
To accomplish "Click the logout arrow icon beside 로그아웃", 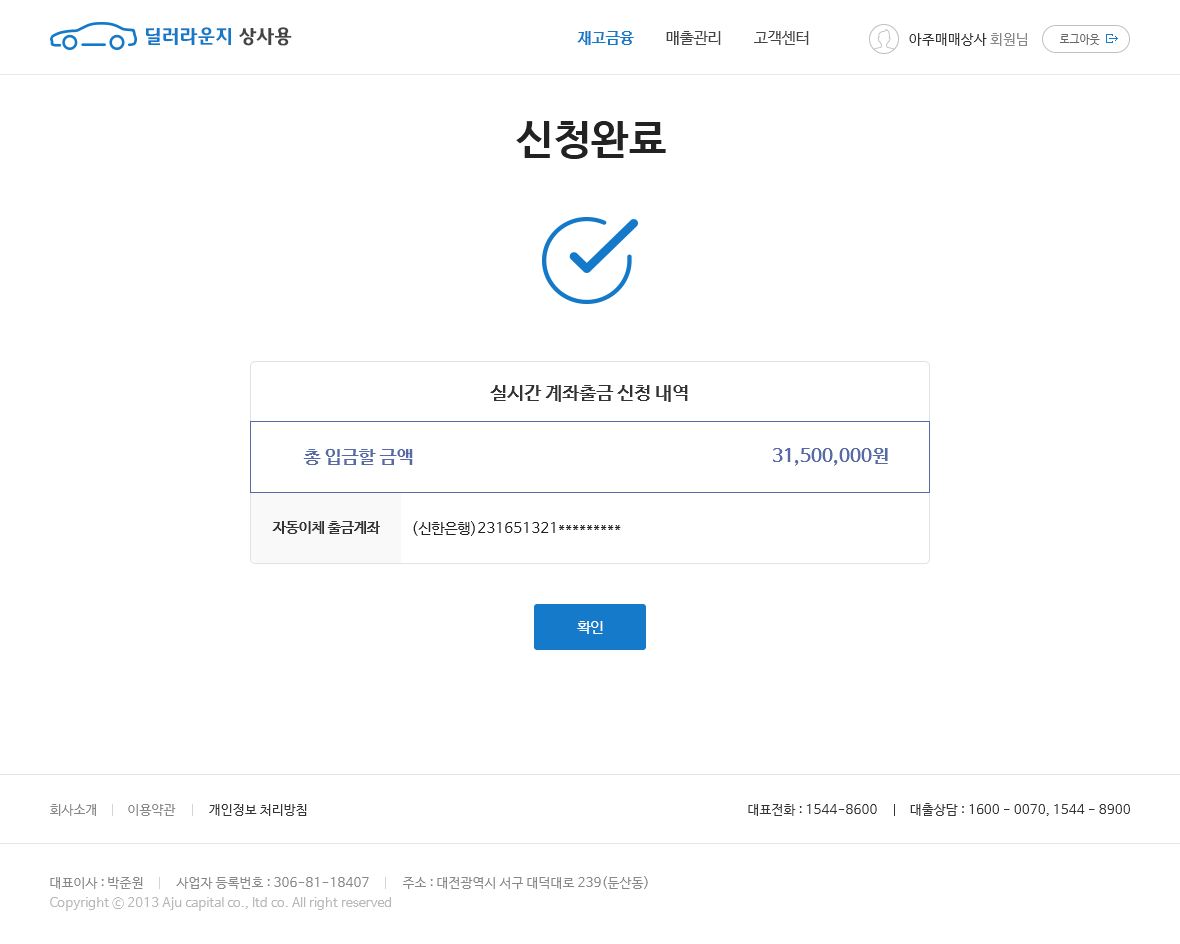I will point(1114,38).
